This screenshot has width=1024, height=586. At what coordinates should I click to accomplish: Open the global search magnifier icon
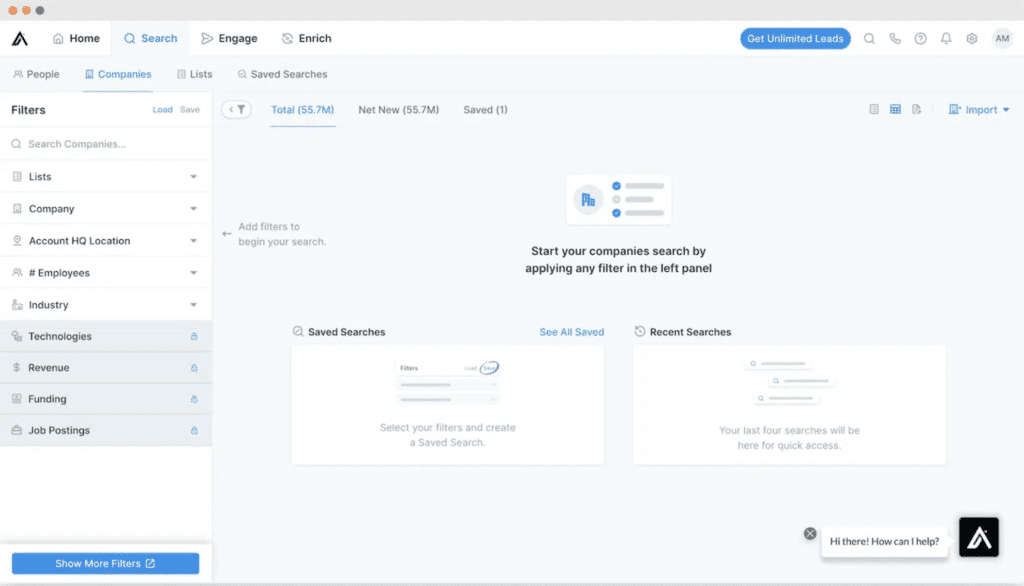click(x=869, y=39)
